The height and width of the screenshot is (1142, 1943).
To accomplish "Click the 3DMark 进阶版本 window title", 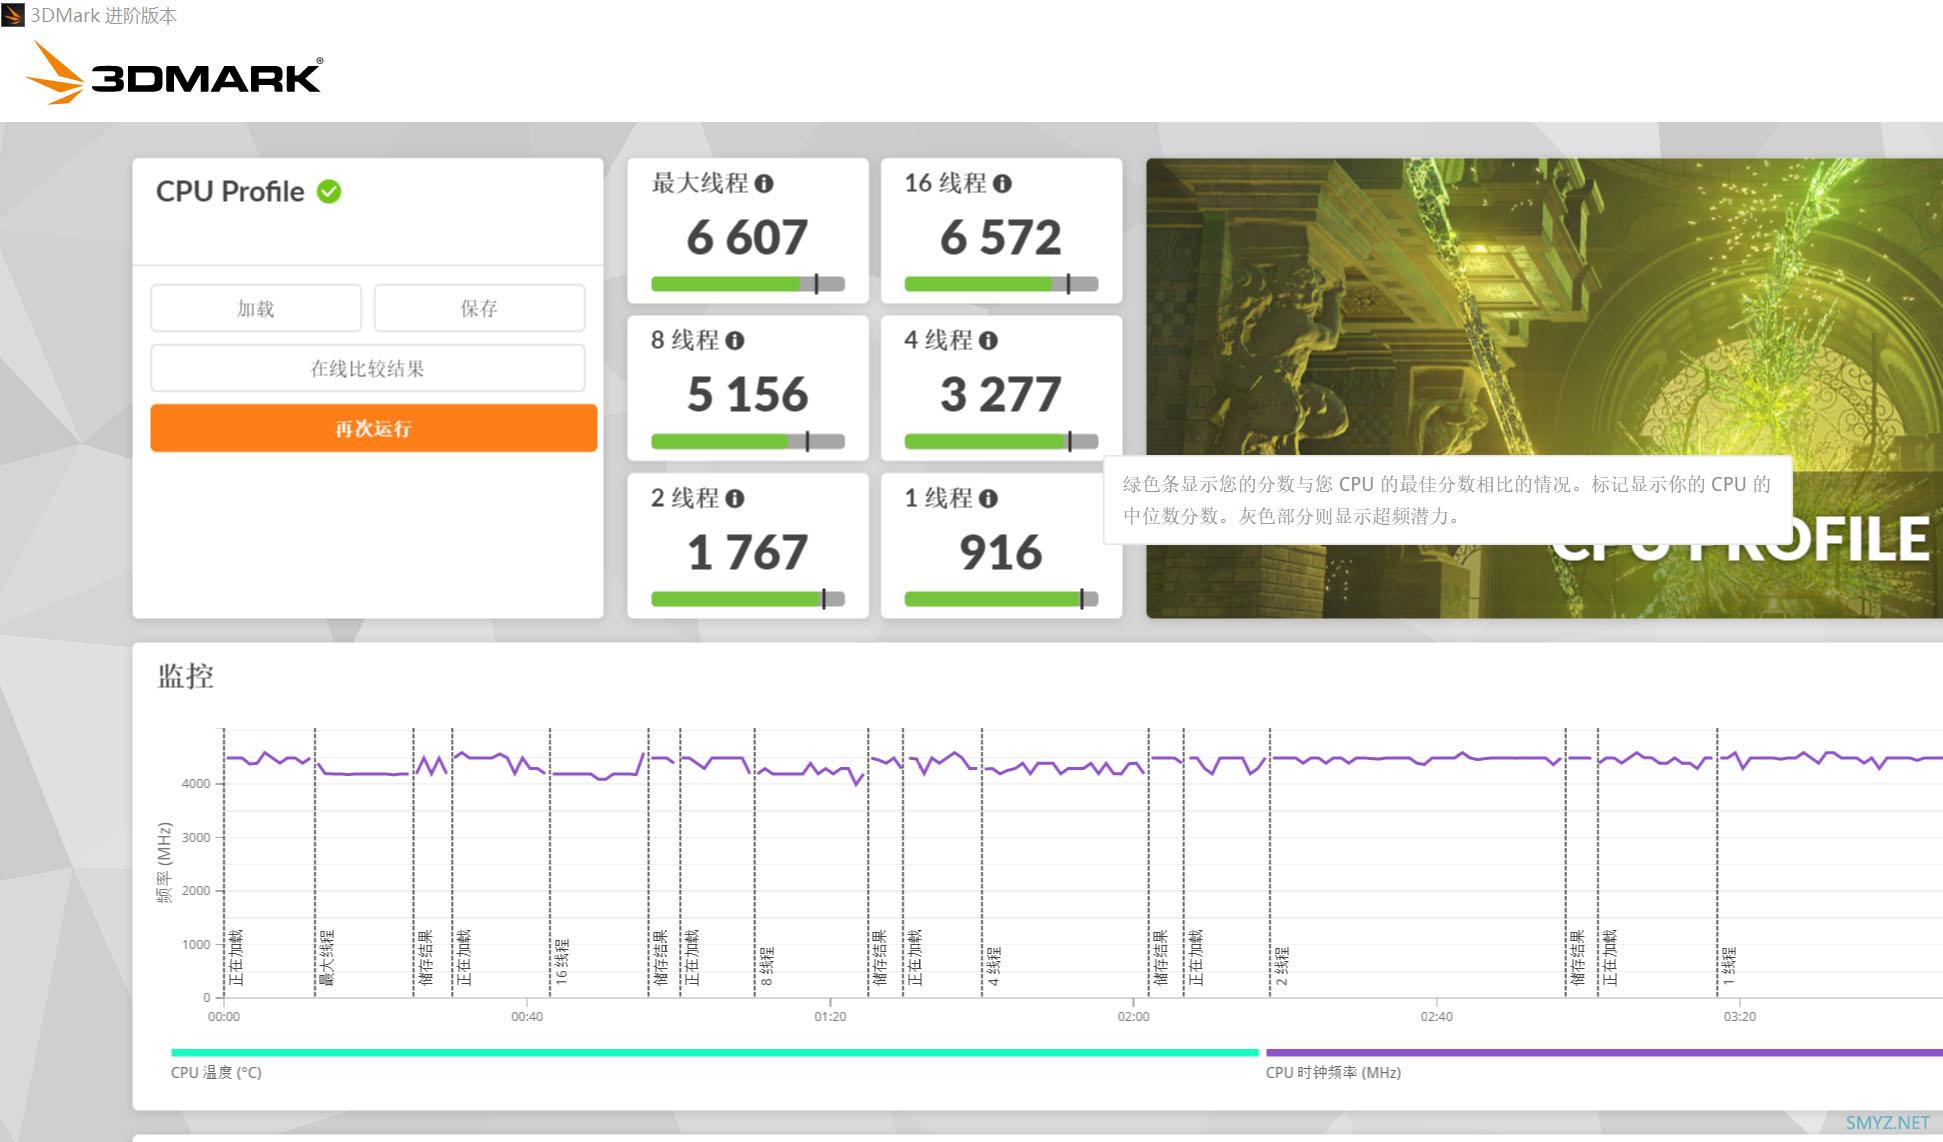I will click(104, 16).
